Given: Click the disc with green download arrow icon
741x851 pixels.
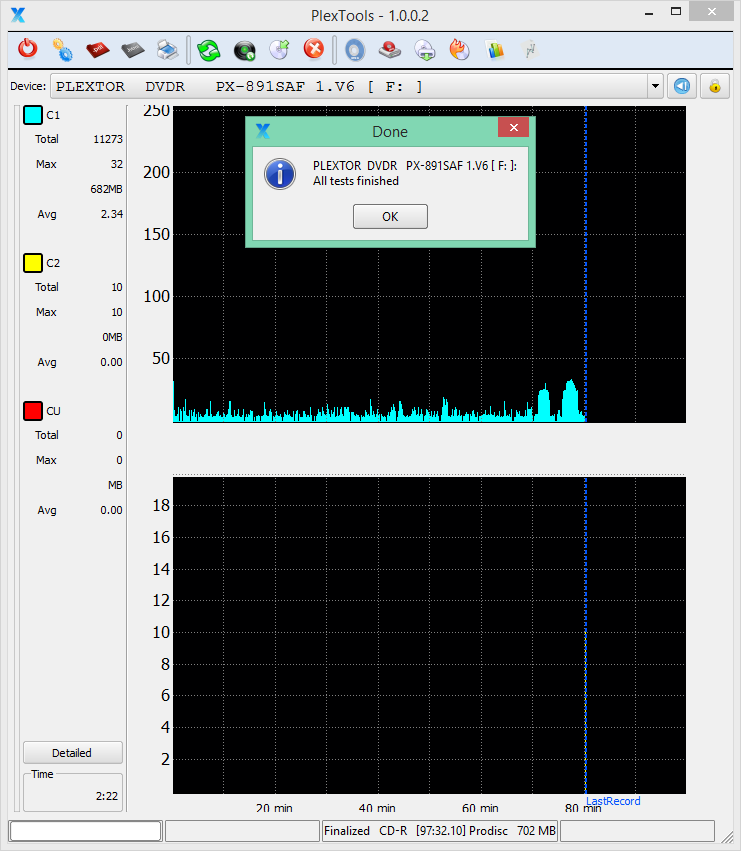Looking at the screenshot, I should point(425,50).
